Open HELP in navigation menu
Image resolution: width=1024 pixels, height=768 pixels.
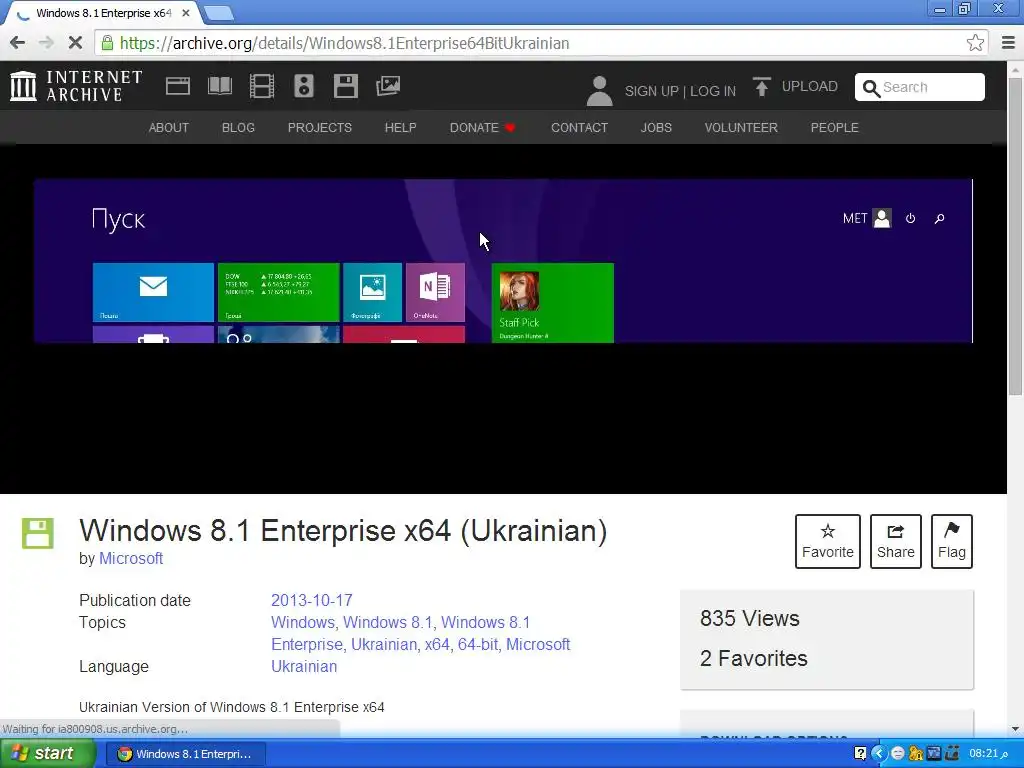(400, 127)
